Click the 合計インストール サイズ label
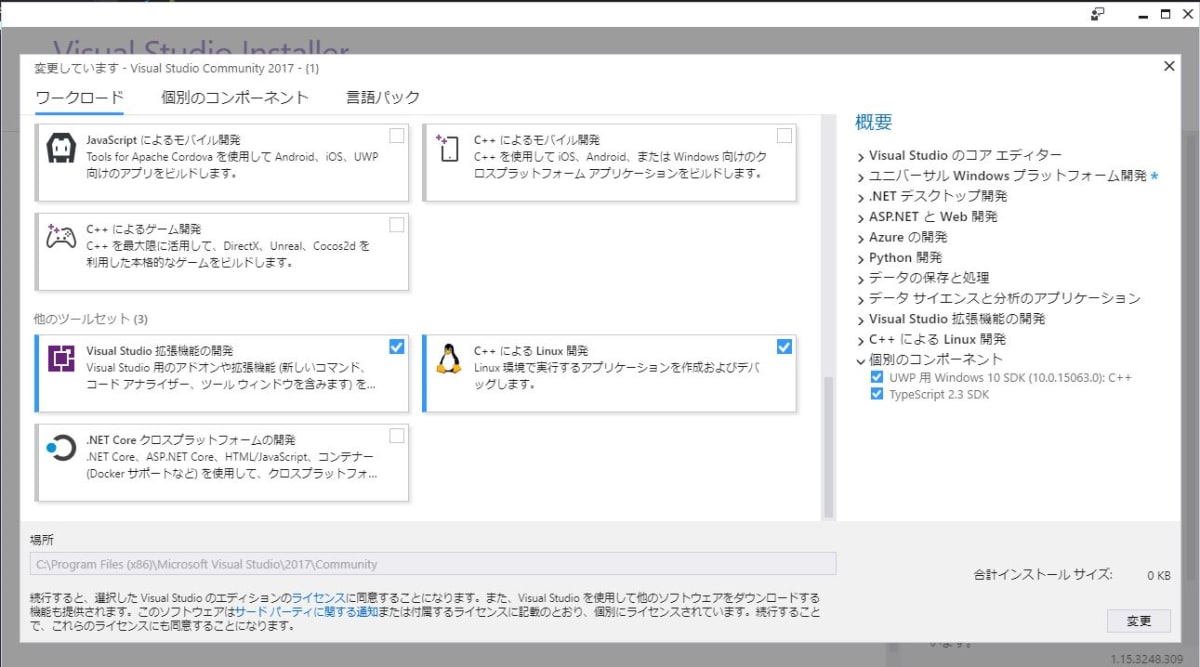Image resolution: width=1200 pixels, height=667 pixels. [x=1043, y=575]
